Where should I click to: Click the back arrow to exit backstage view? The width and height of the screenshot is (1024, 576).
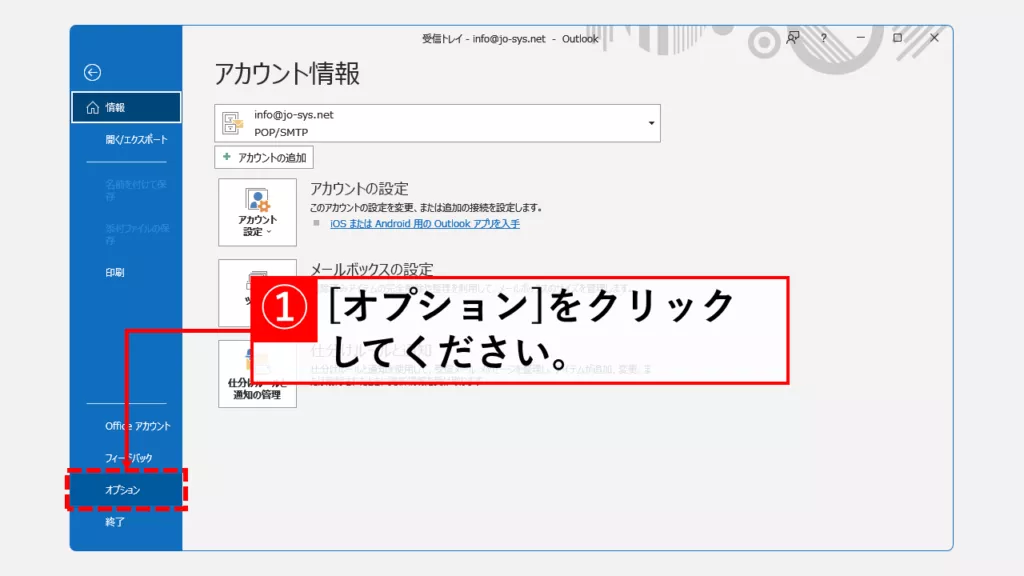point(92,72)
